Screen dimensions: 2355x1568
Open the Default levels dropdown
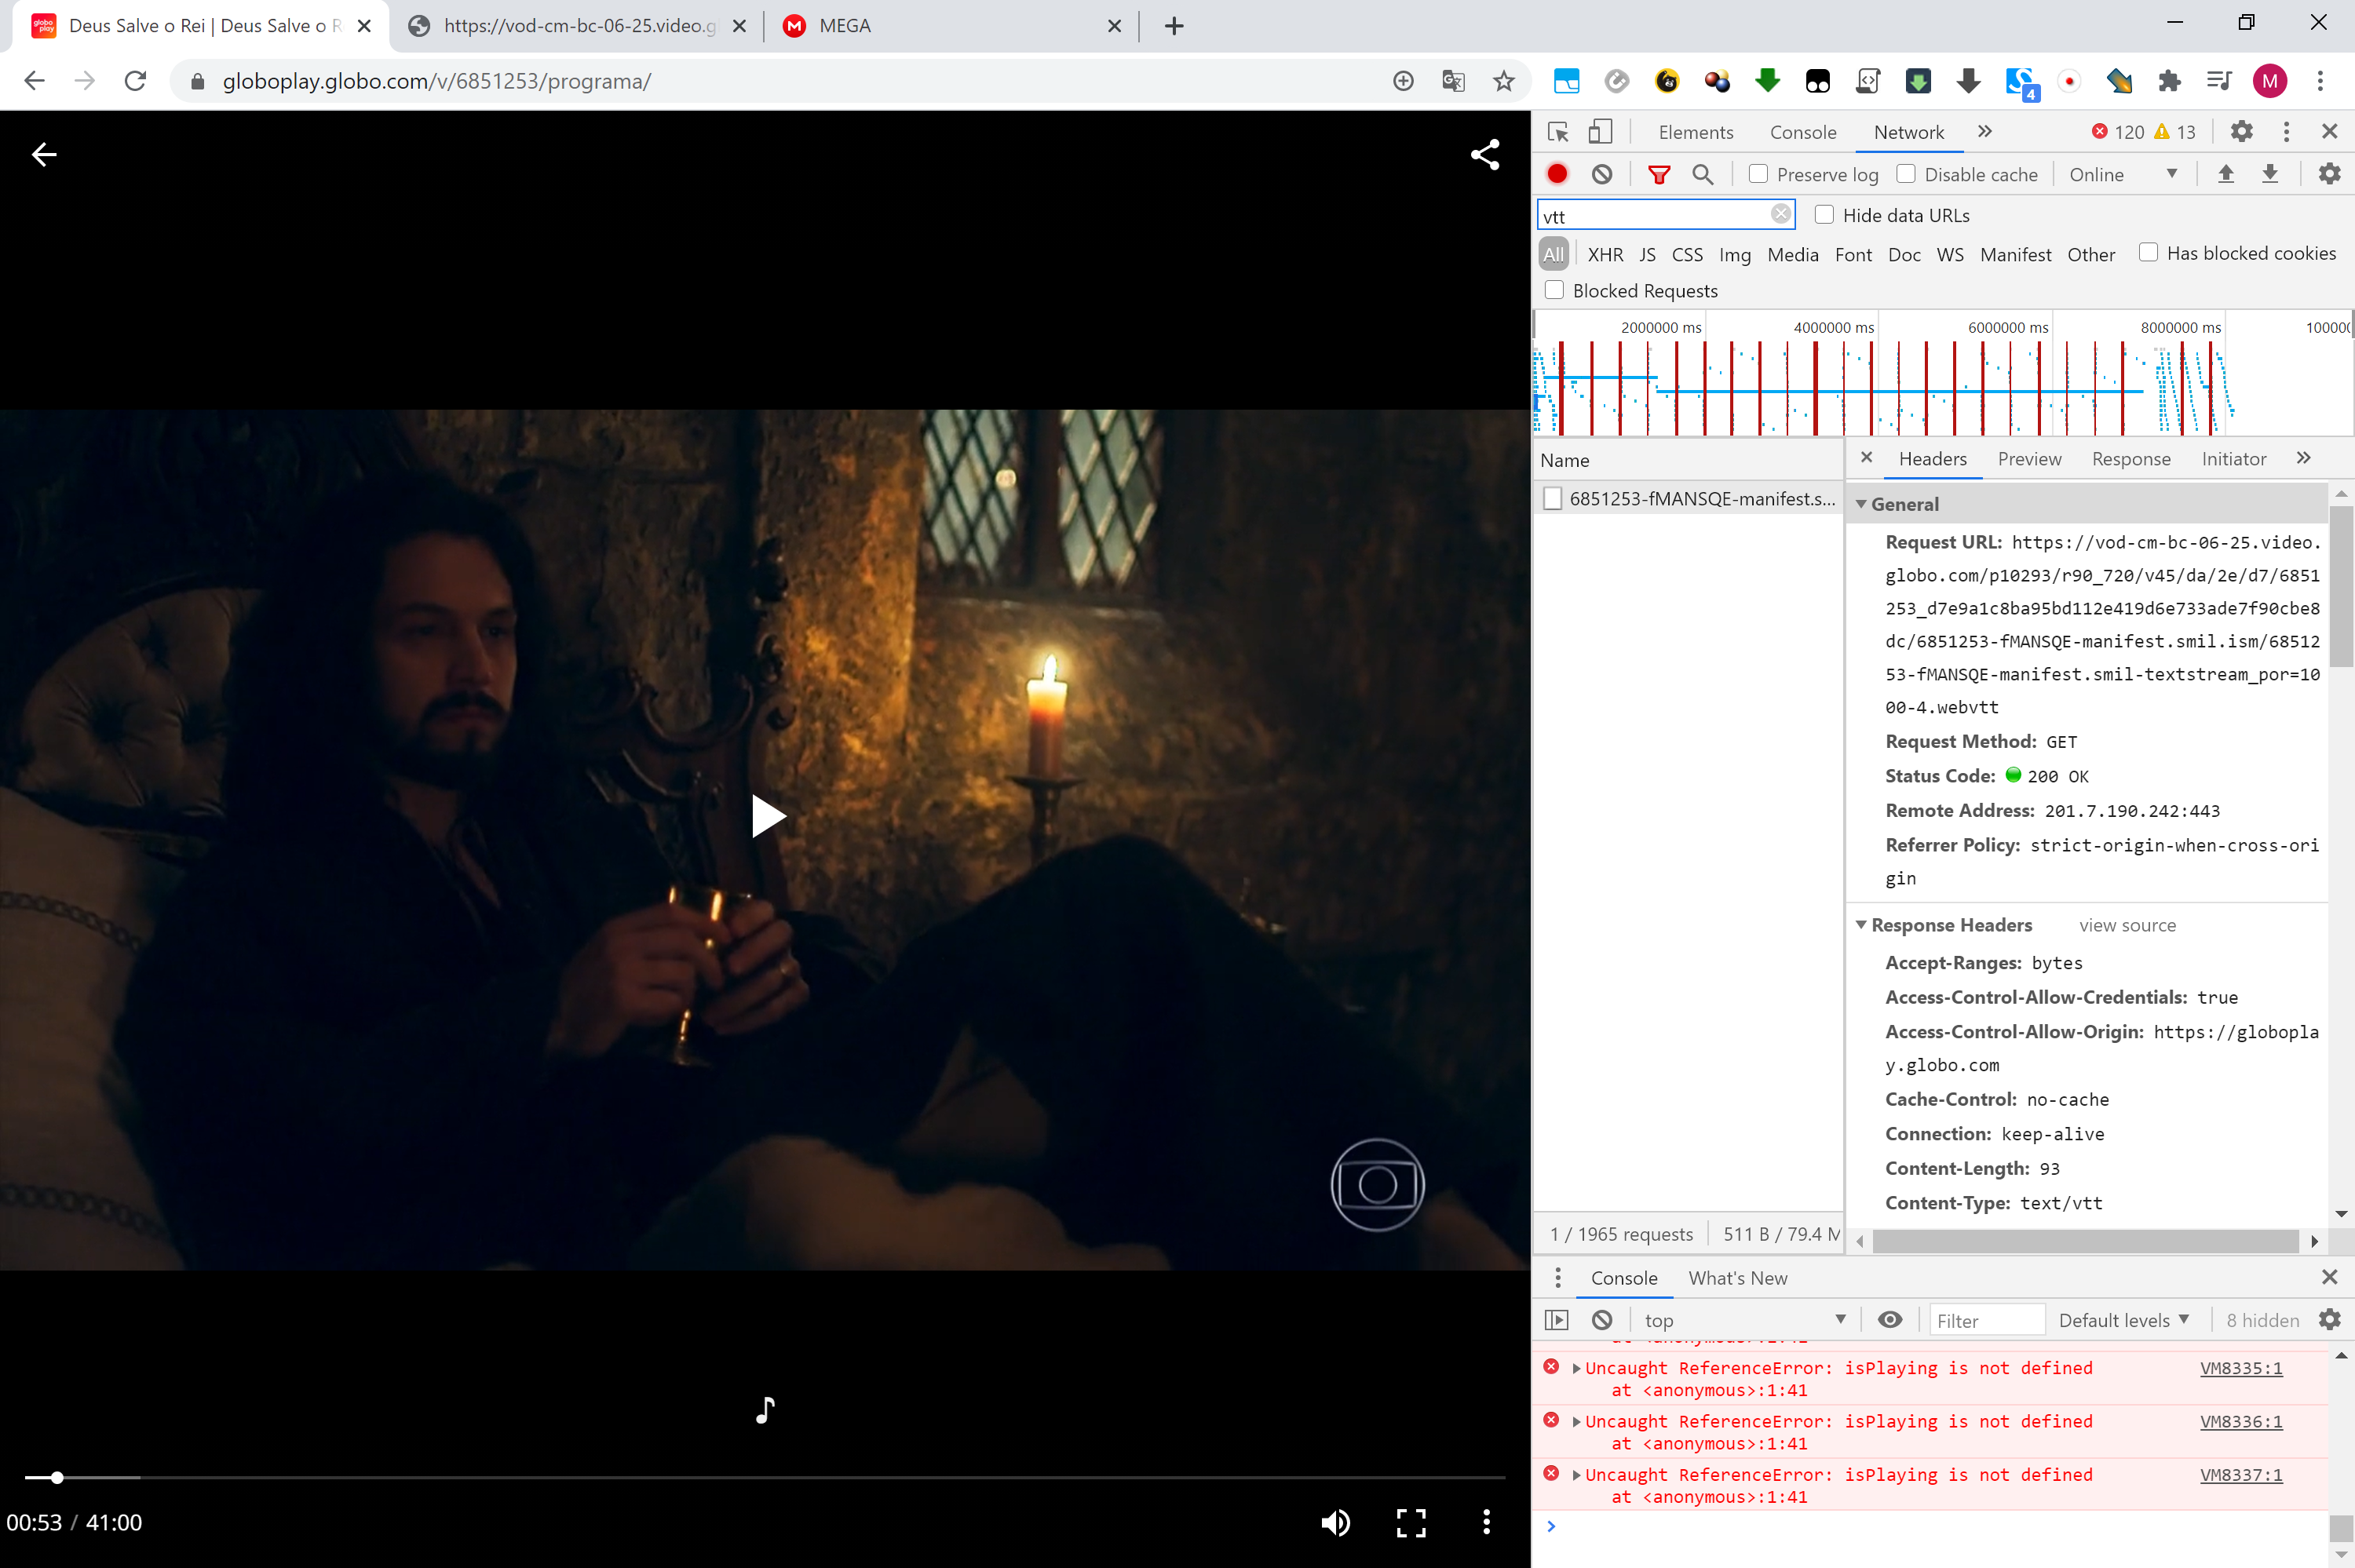click(2123, 1320)
